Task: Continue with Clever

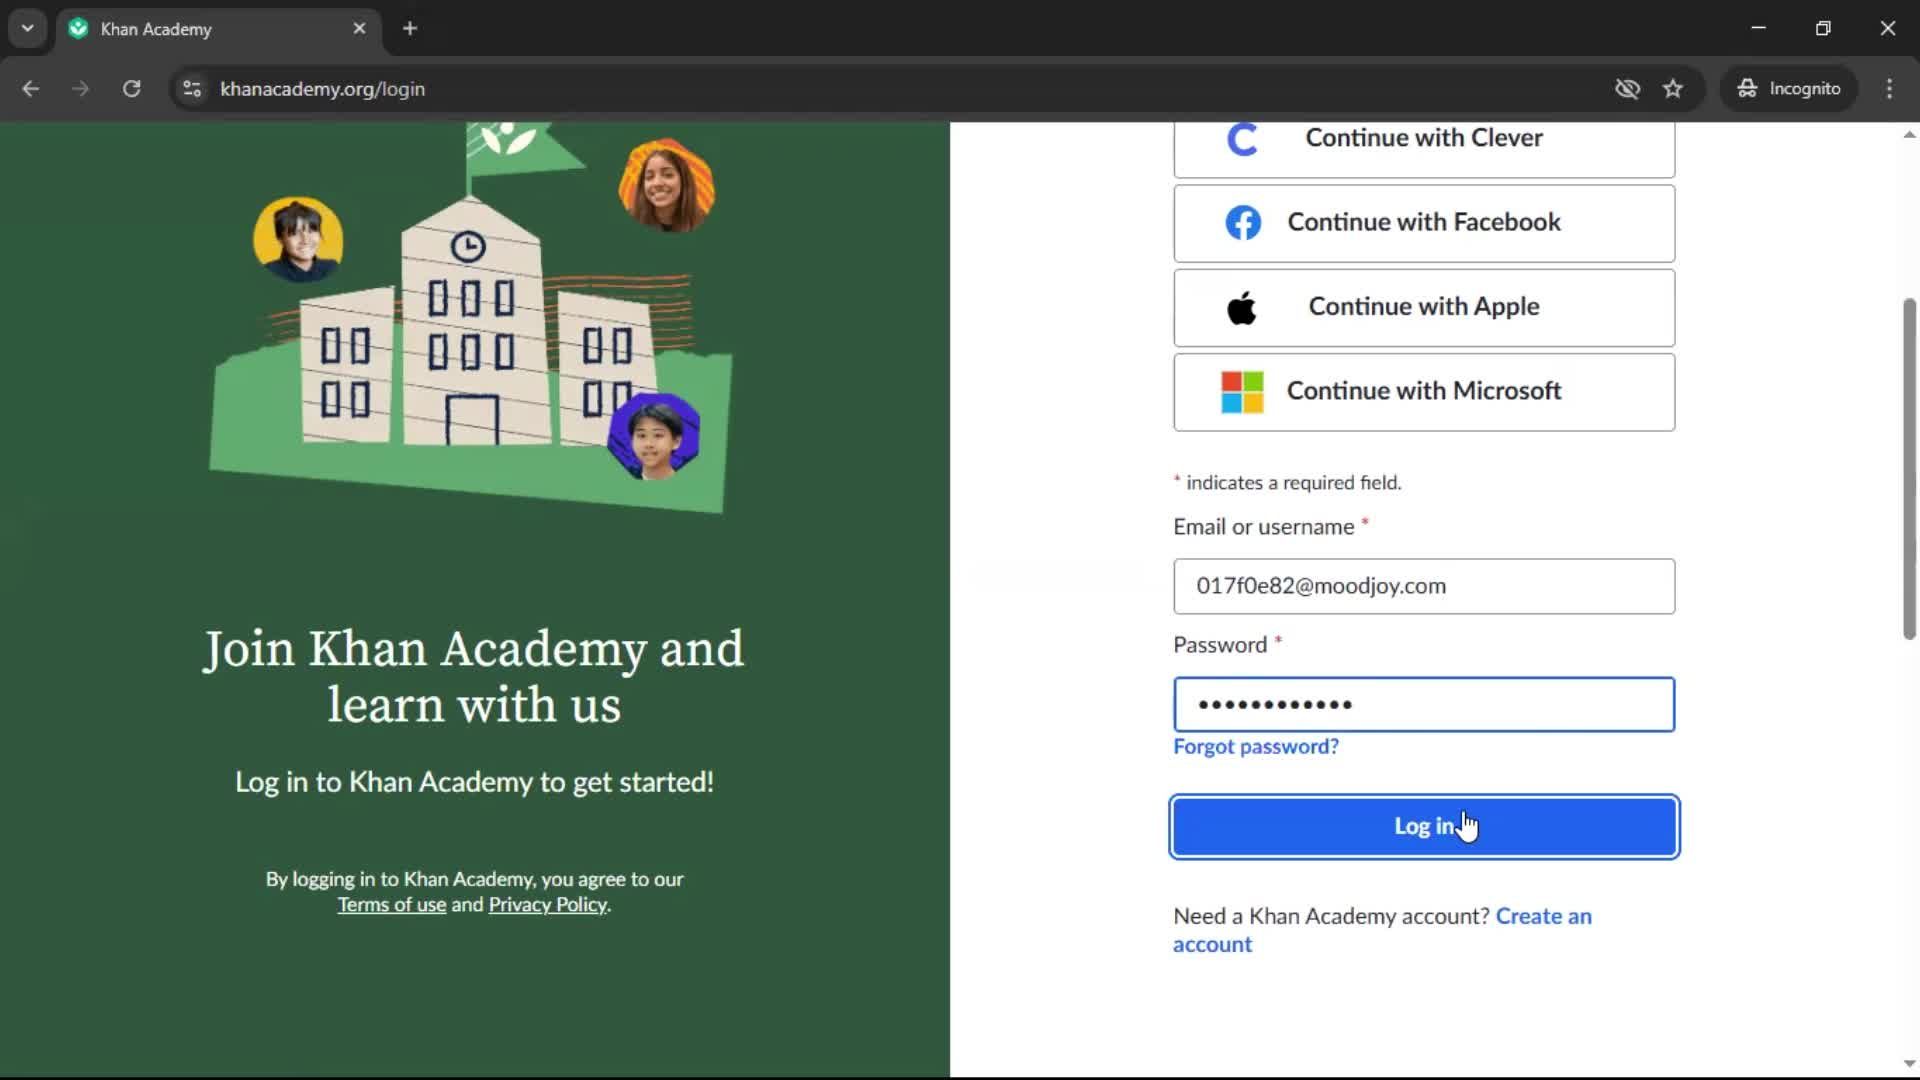Action: (x=1424, y=148)
